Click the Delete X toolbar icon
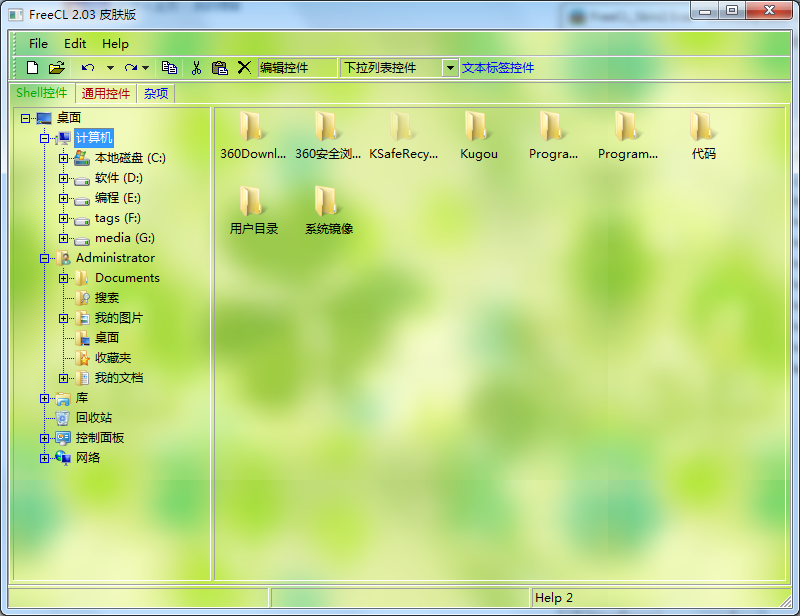This screenshot has height=616, width=800. [244, 67]
